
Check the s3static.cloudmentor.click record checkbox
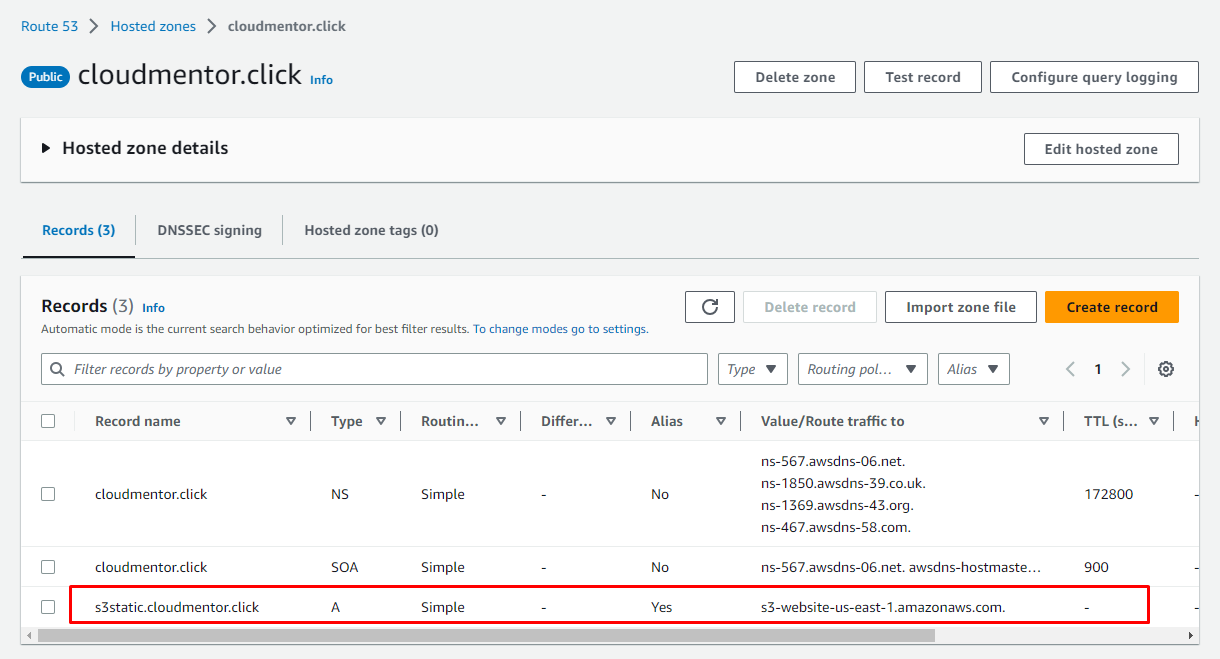coord(48,607)
